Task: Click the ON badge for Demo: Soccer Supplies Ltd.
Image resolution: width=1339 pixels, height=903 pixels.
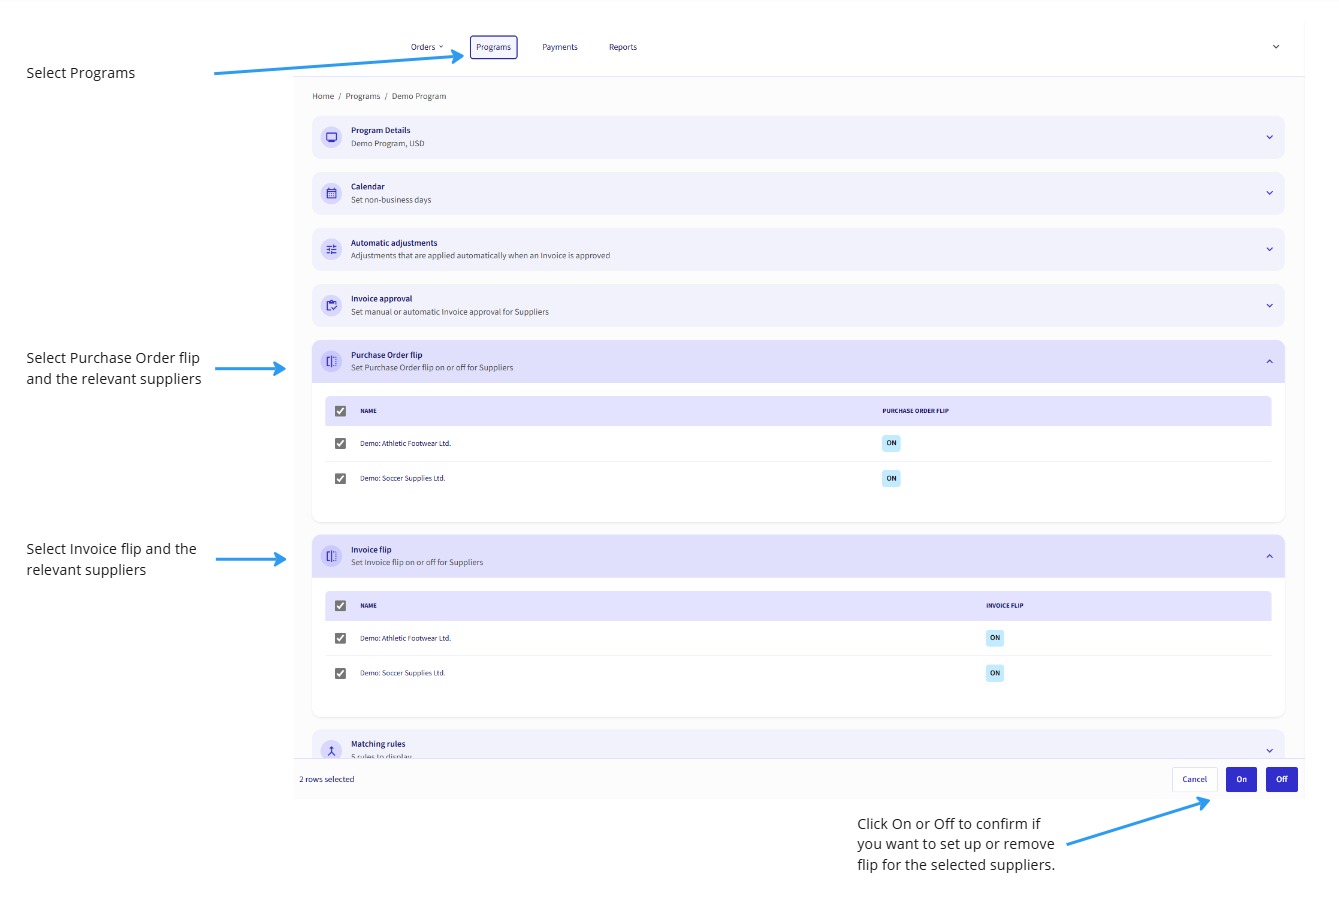Action: pos(890,478)
